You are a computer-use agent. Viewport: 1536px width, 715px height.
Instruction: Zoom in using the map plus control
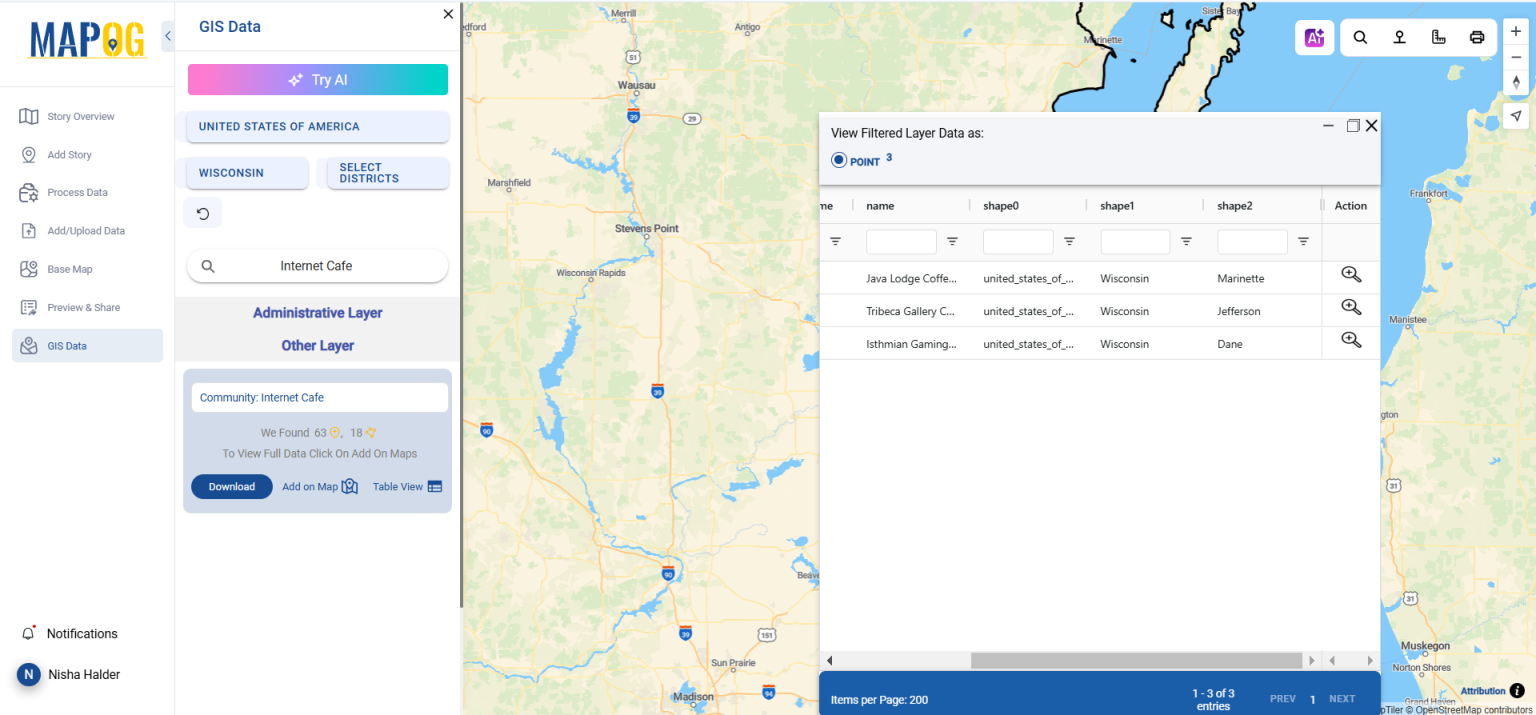[1516, 31]
